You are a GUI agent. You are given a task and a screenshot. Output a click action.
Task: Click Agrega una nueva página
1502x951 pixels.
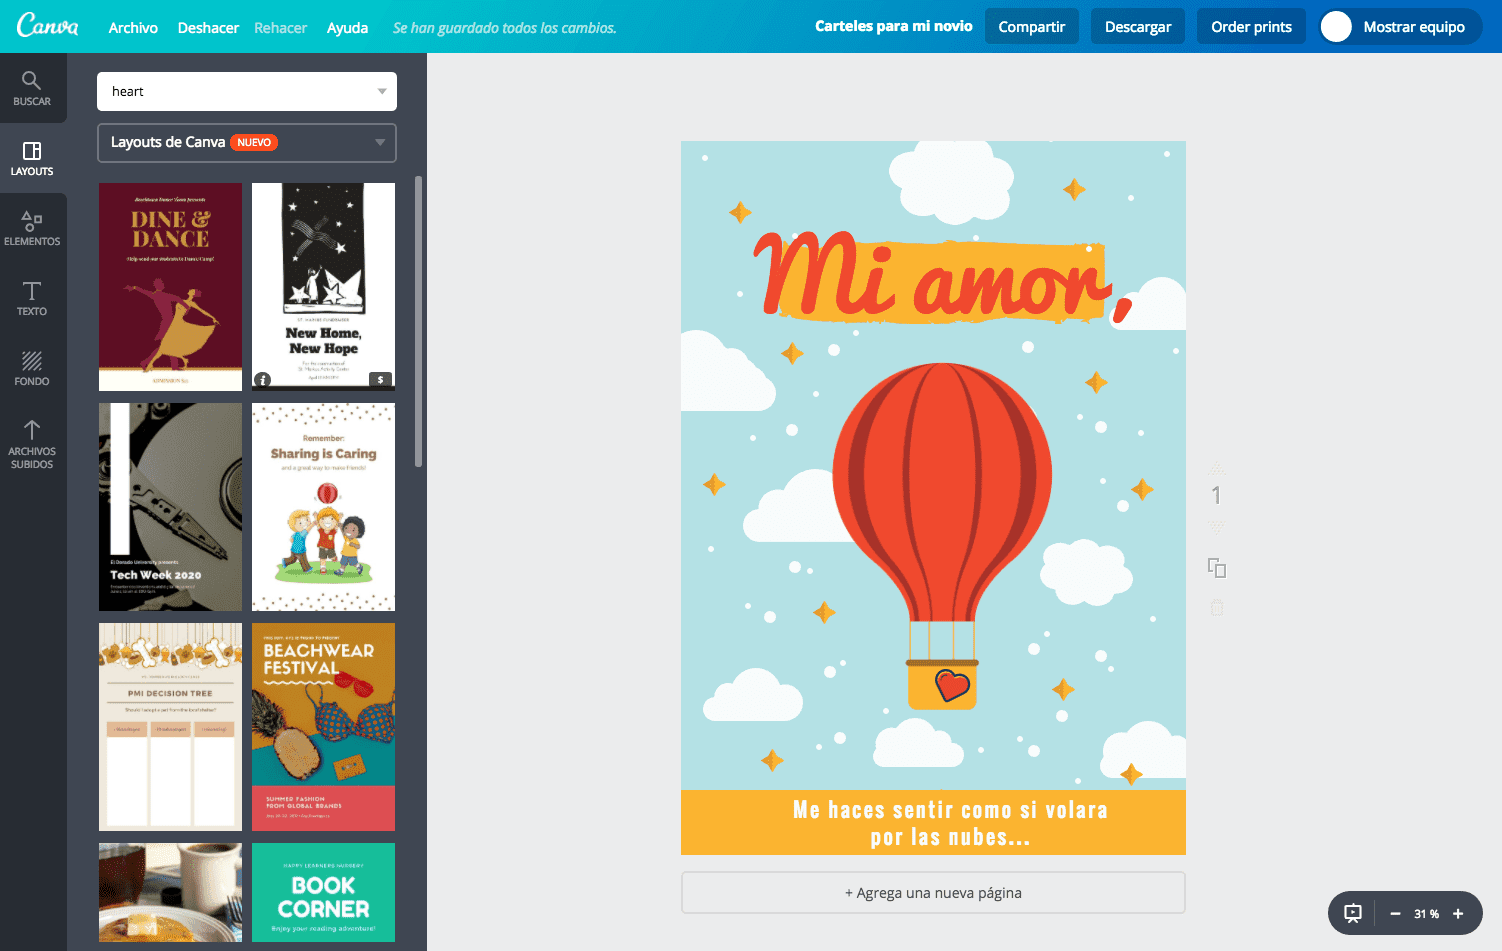click(932, 892)
